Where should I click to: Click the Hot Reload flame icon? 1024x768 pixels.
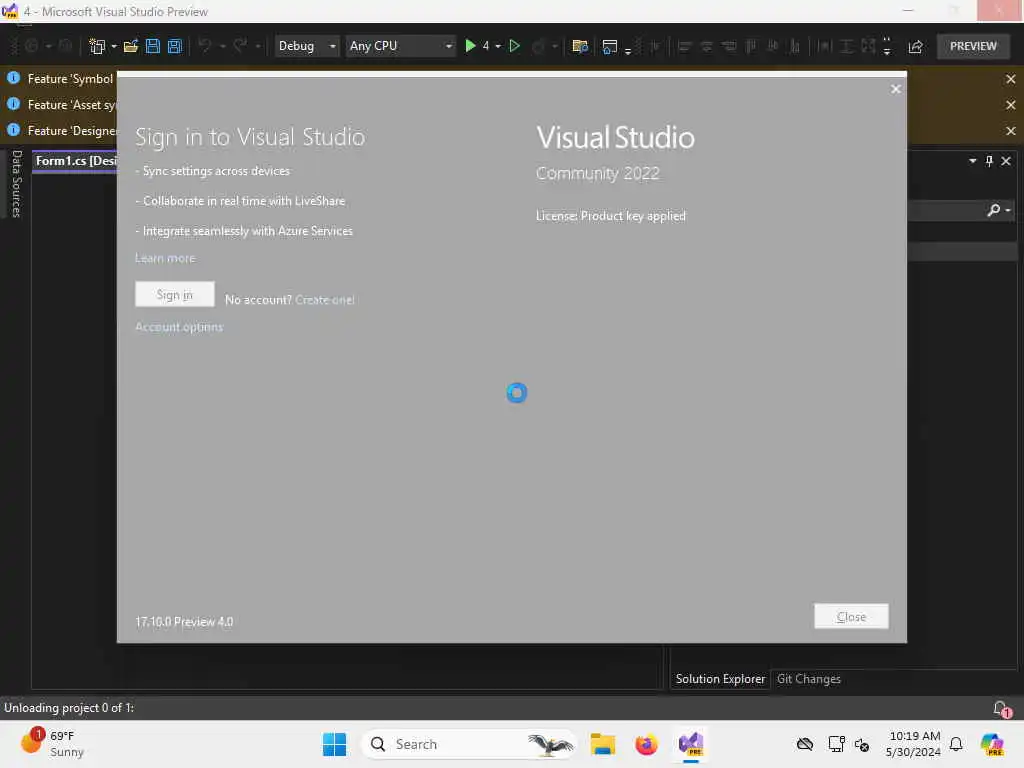point(538,46)
